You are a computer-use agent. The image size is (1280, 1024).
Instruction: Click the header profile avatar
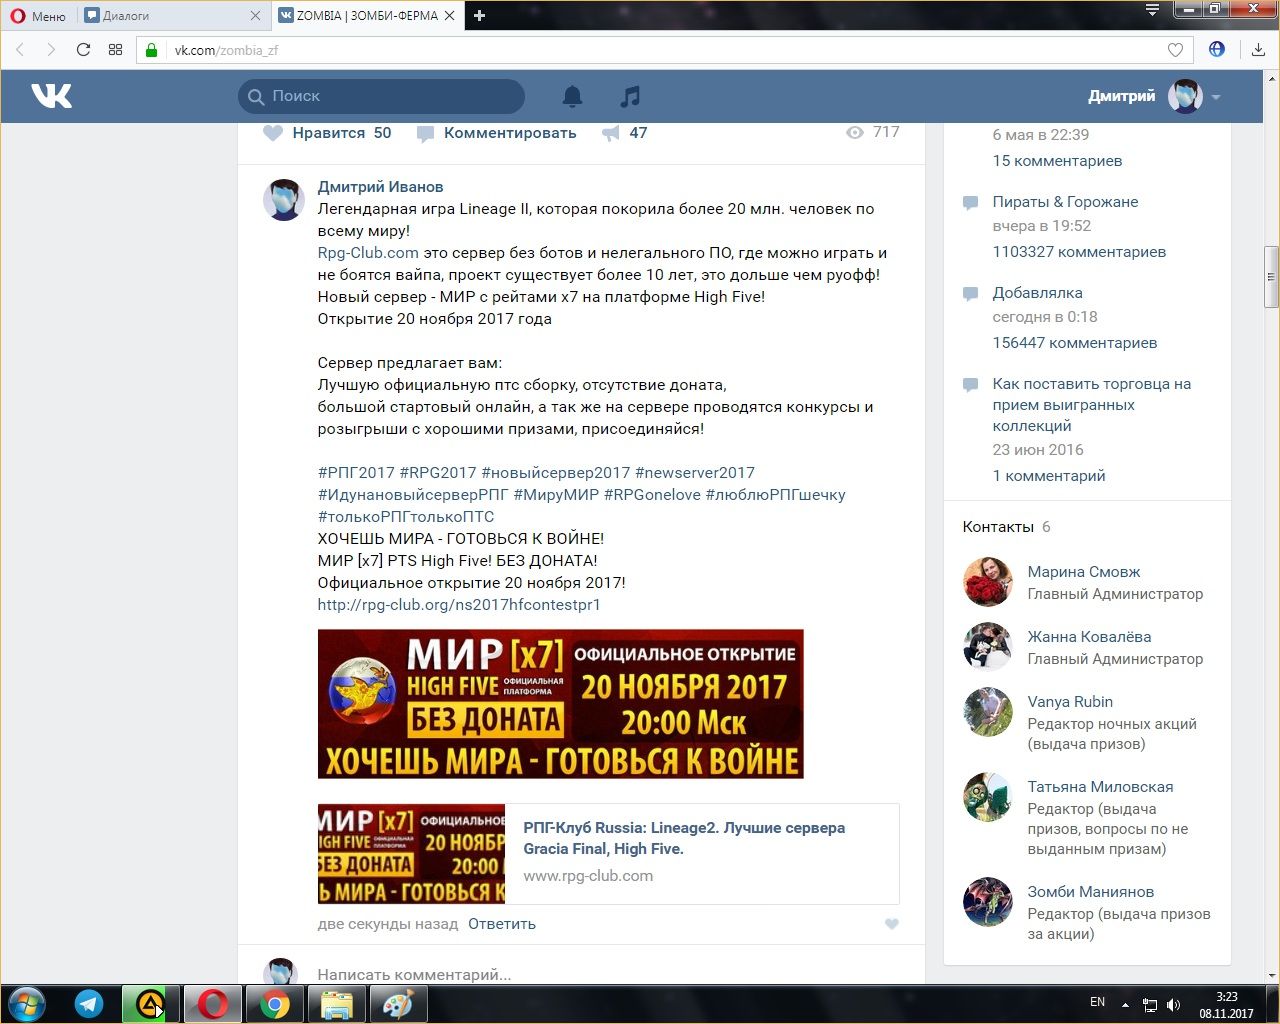click(1185, 96)
